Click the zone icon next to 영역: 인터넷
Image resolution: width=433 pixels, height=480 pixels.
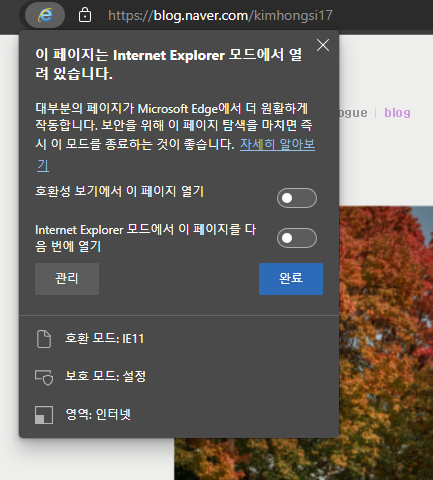[44, 415]
